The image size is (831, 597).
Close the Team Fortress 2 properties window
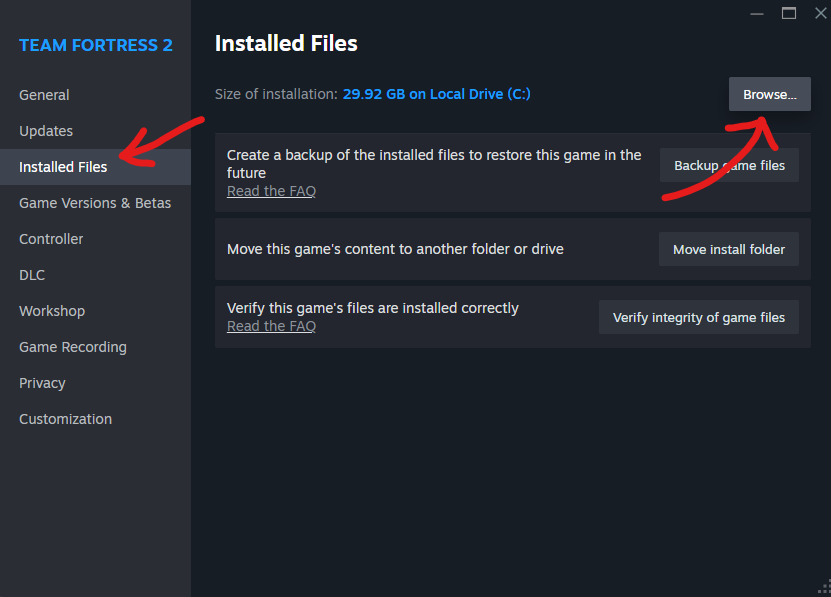click(820, 13)
